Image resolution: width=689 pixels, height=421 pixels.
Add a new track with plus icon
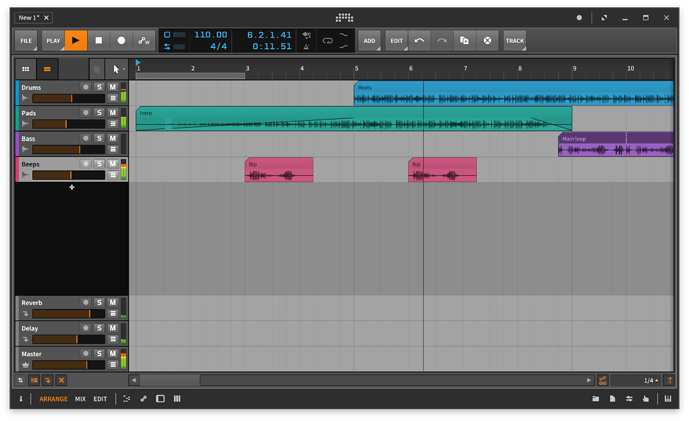pyautogui.click(x=72, y=187)
